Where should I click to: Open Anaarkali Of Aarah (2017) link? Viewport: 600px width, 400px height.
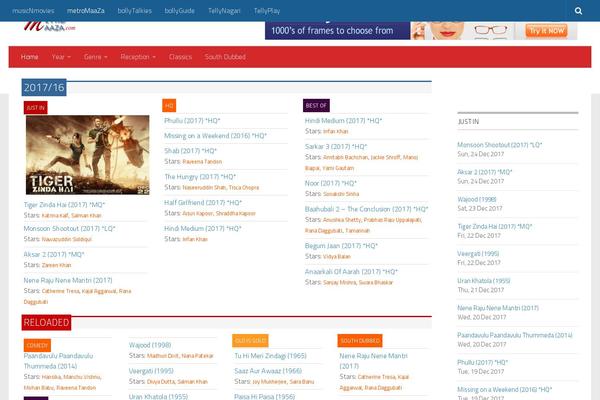point(351,272)
